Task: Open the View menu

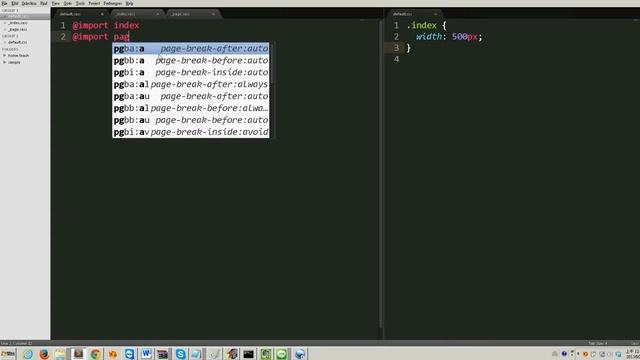Action: click(x=56, y=3)
